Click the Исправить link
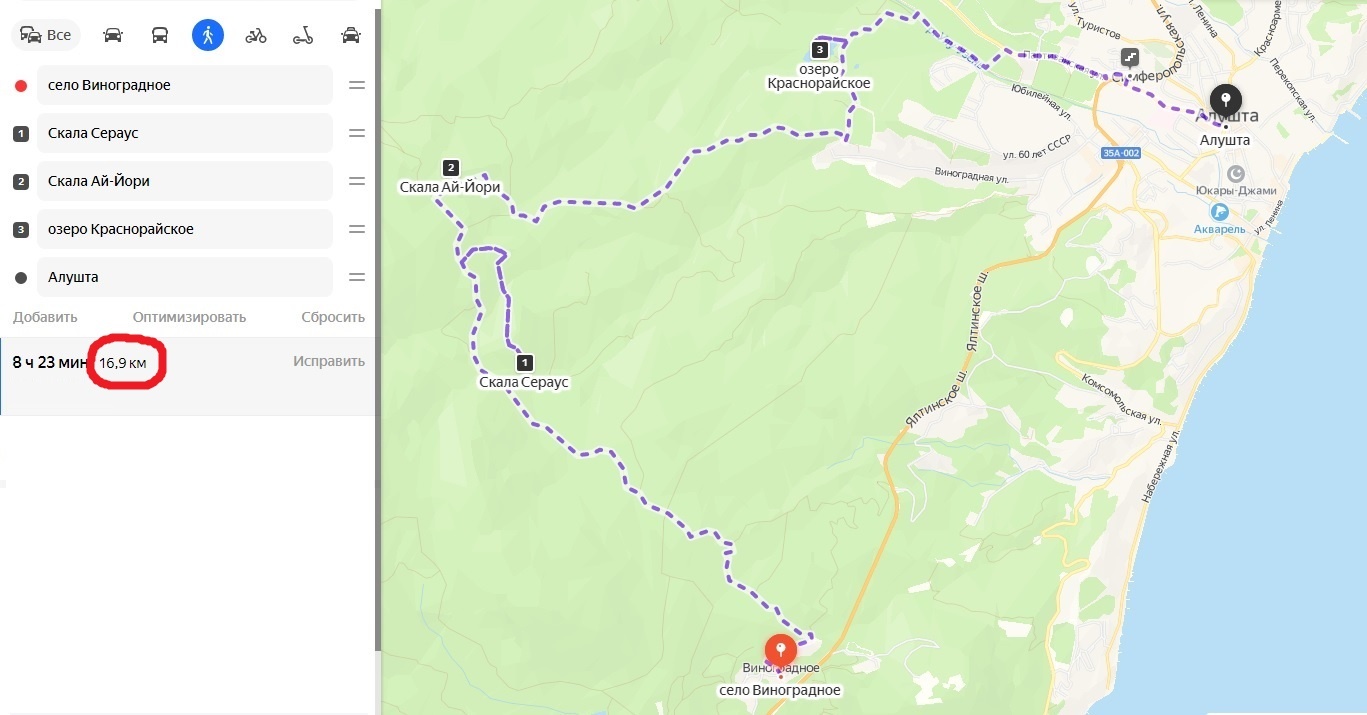This screenshot has height=715, width=1367. 329,361
